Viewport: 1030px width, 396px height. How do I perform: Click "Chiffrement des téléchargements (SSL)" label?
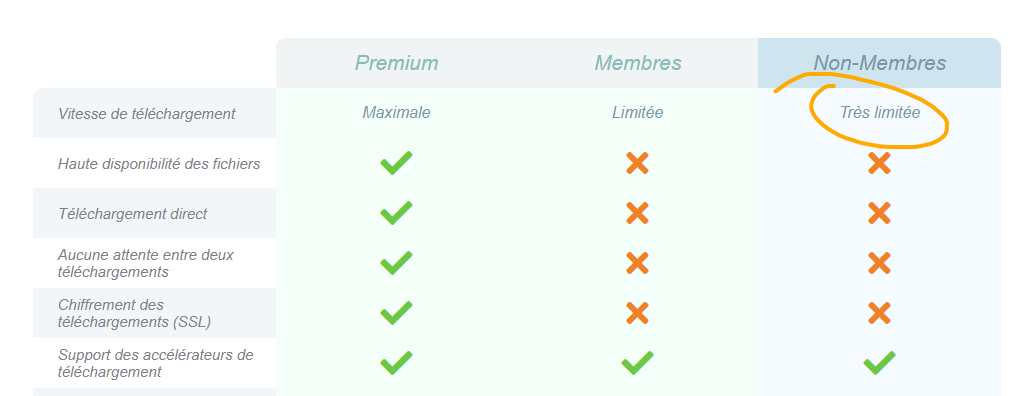135,313
